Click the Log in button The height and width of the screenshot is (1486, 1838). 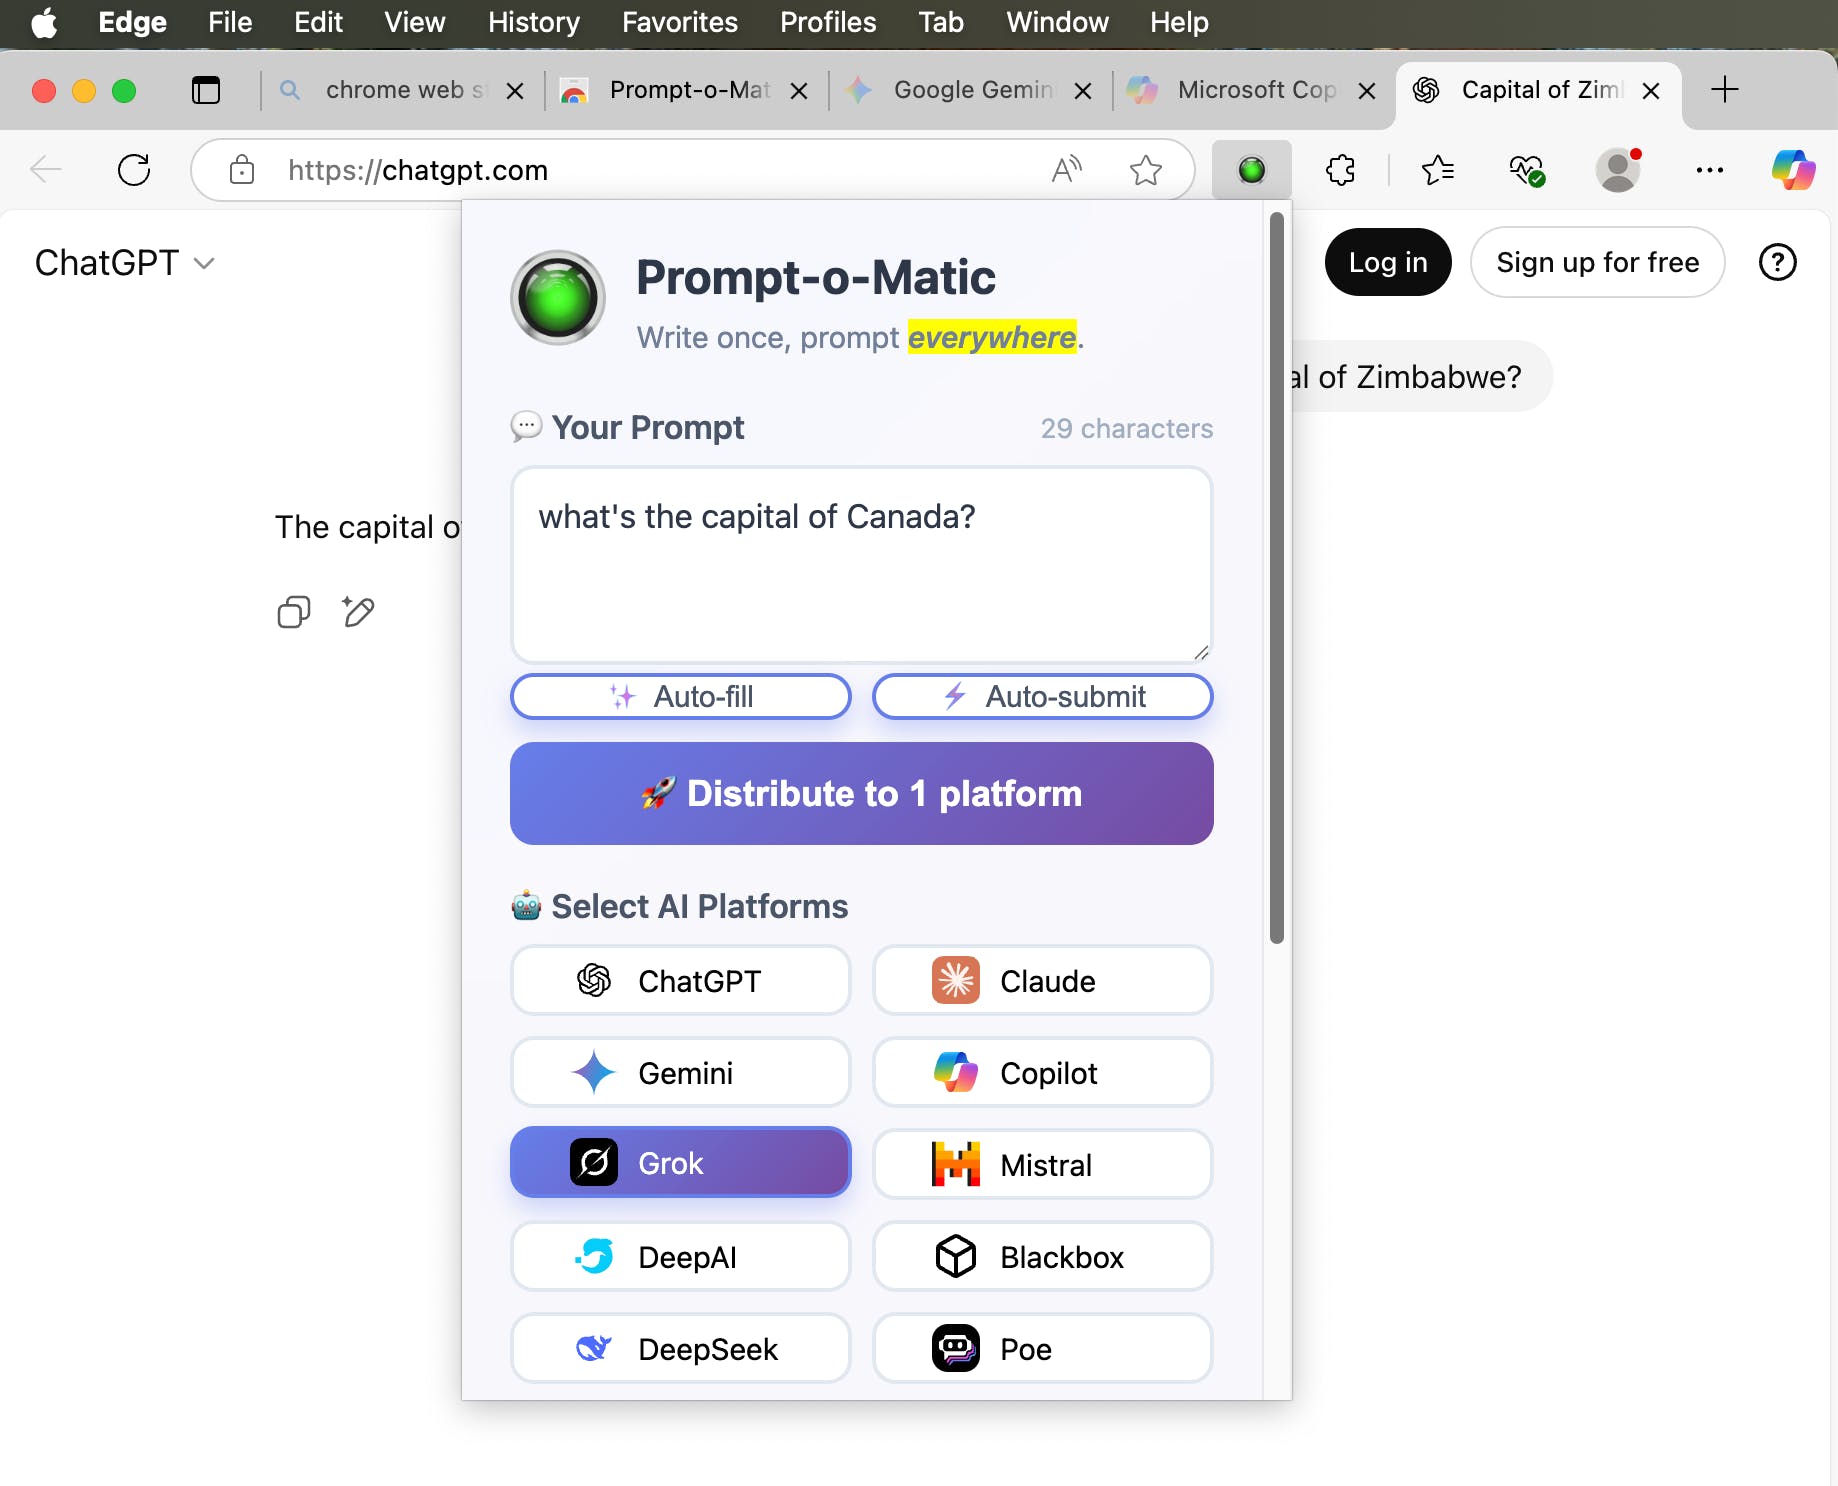coord(1388,262)
